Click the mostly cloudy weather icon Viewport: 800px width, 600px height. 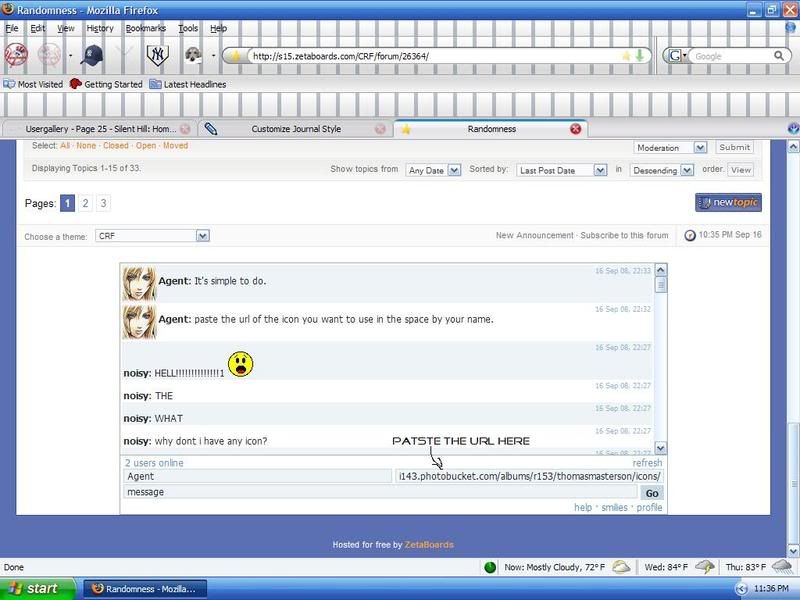[x=621, y=567]
